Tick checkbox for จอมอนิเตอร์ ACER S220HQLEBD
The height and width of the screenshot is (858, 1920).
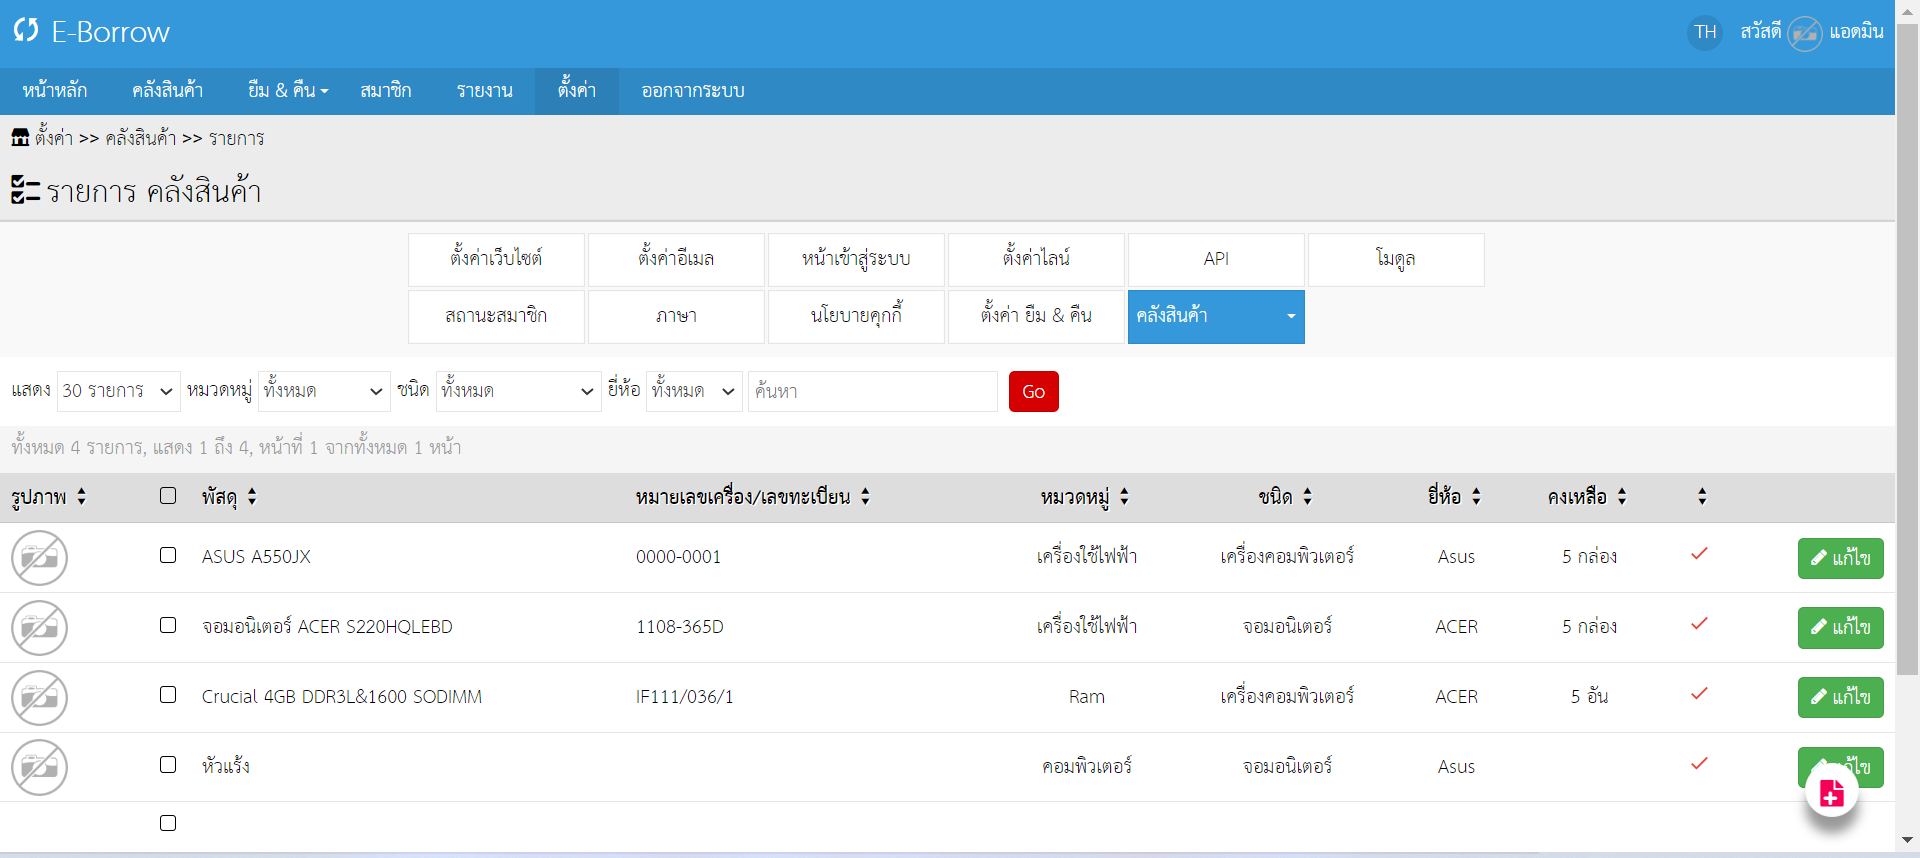pyautogui.click(x=168, y=625)
